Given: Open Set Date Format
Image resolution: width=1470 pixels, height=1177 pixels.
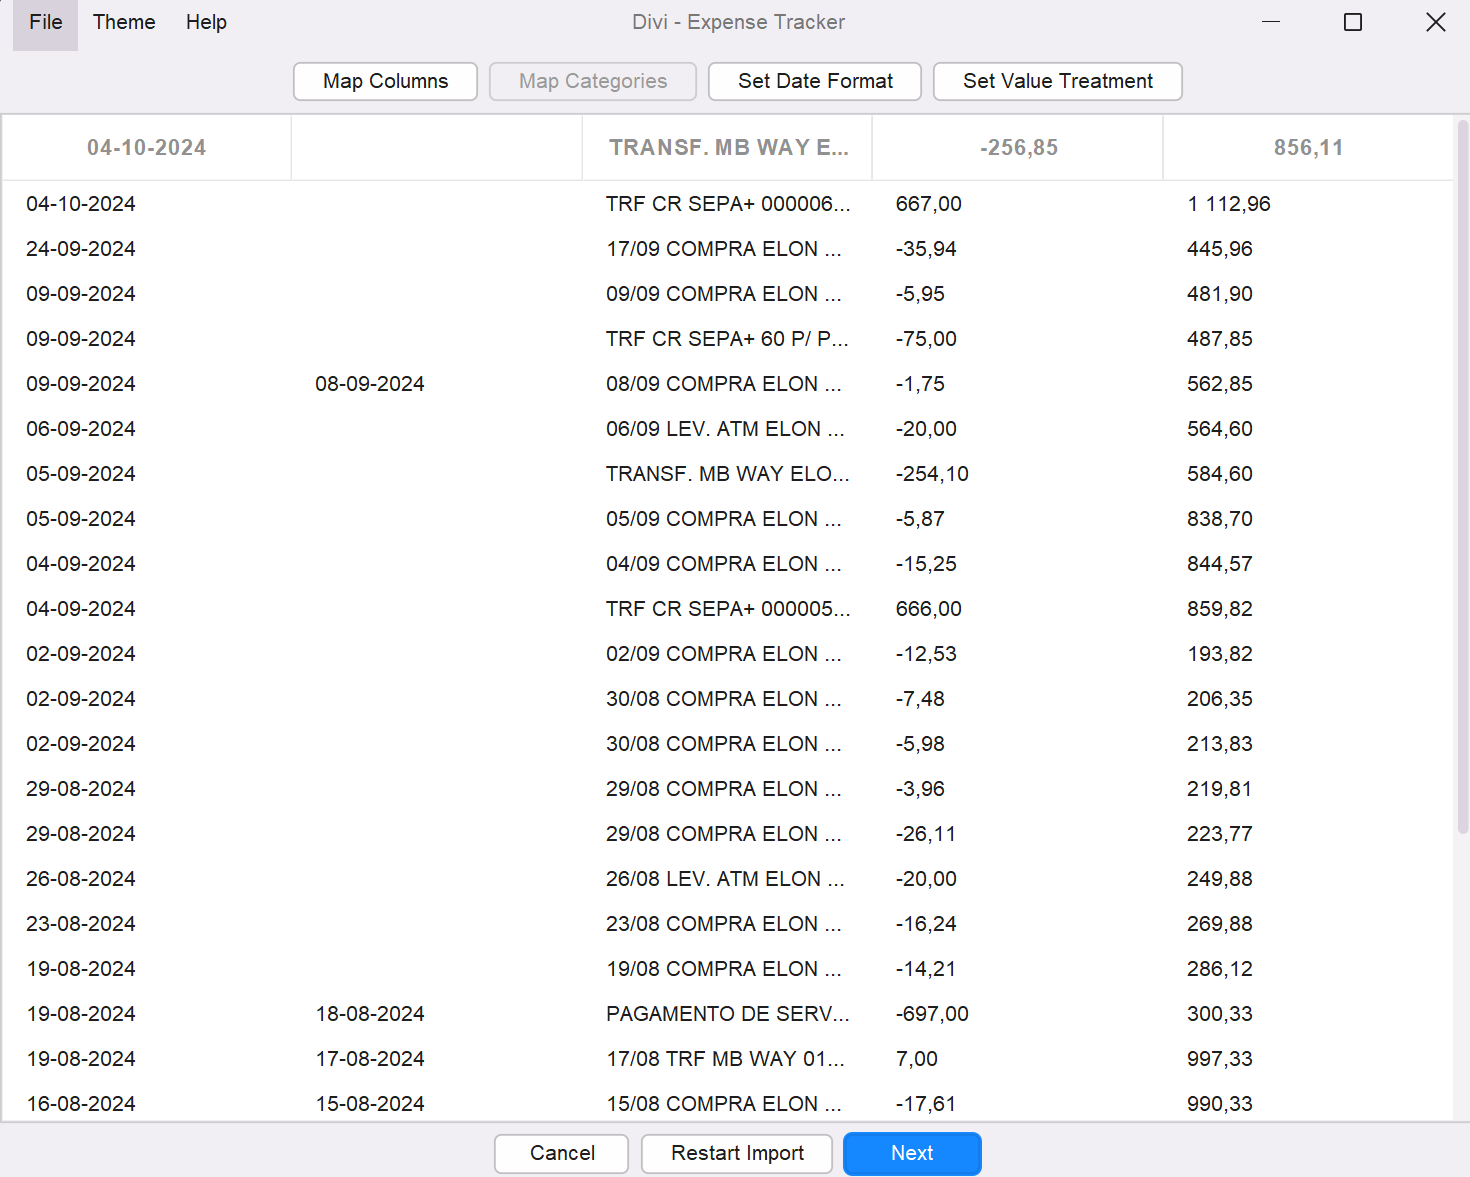Looking at the screenshot, I should click(815, 81).
